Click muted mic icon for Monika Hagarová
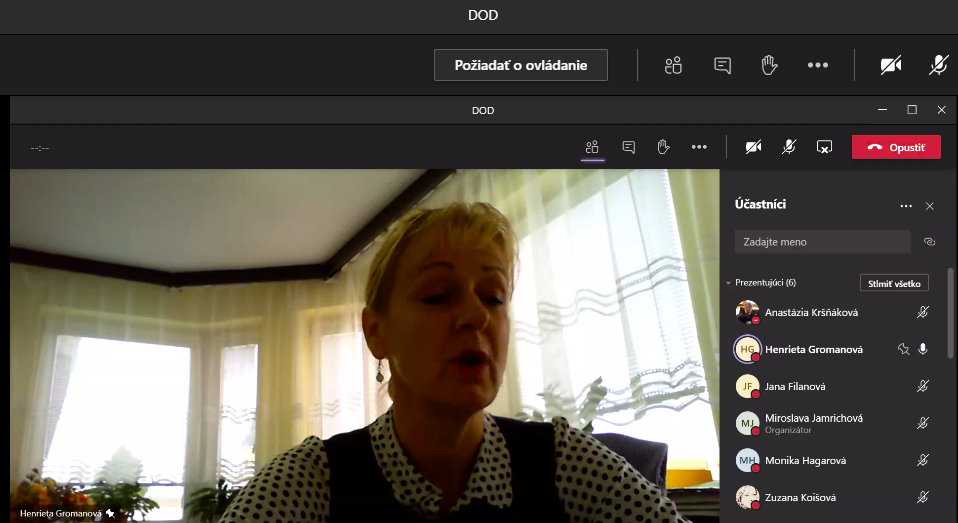The image size is (958, 523). point(923,460)
